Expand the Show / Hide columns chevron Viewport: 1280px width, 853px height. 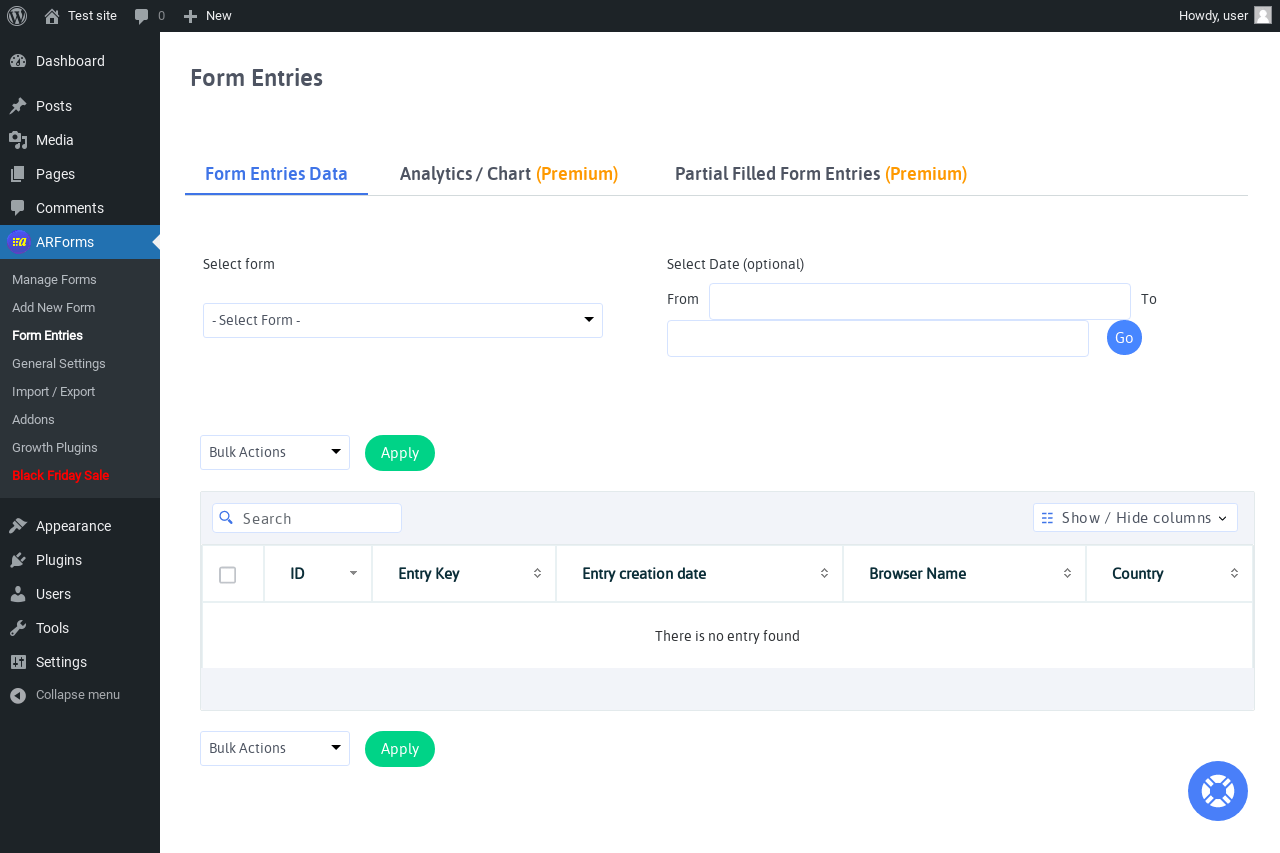tap(1222, 518)
